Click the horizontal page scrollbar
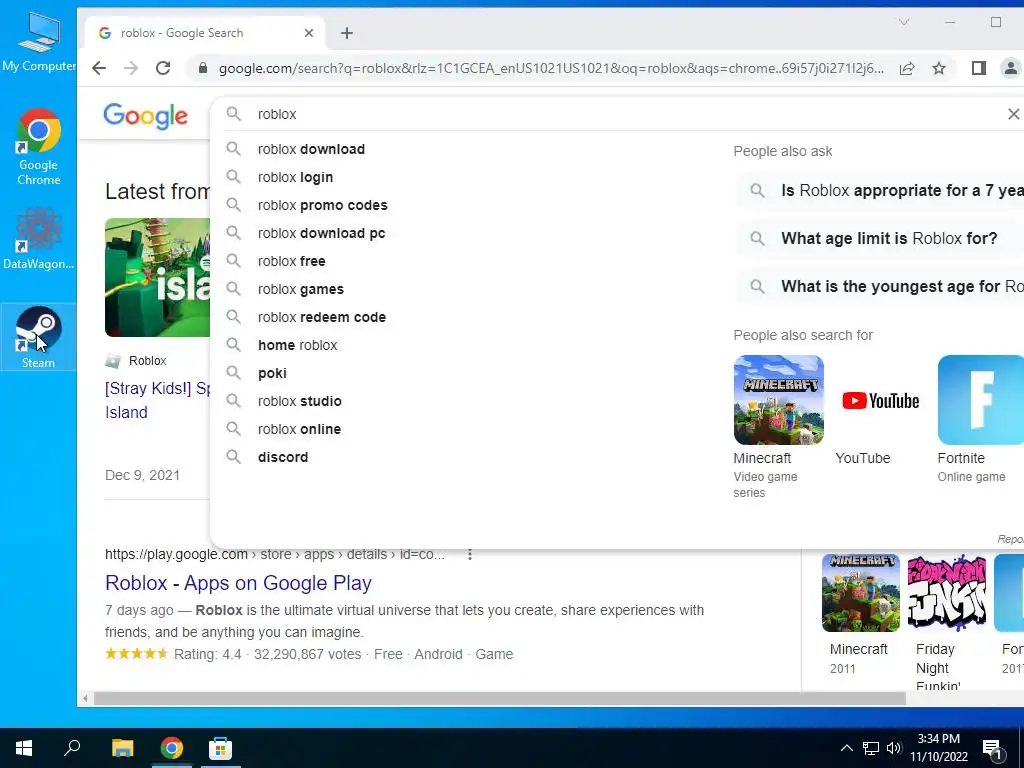 500,699
